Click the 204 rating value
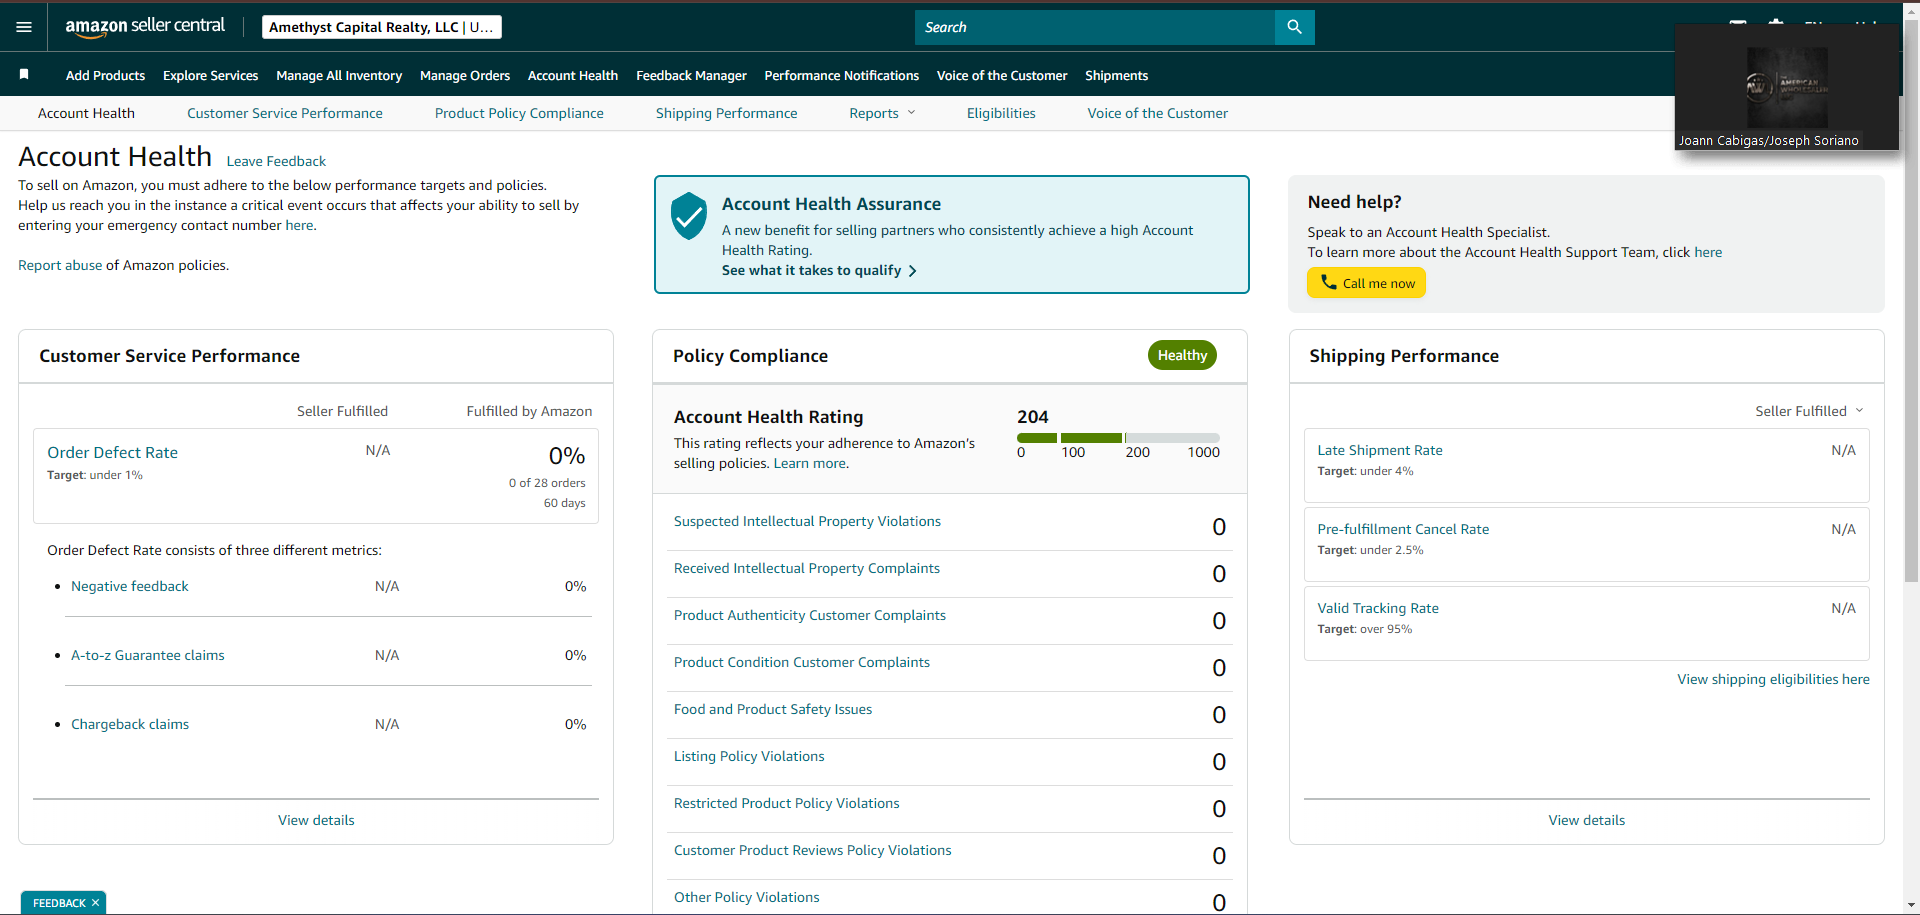This screenshot has width=1920, height=915. [x=1032, y=417]
